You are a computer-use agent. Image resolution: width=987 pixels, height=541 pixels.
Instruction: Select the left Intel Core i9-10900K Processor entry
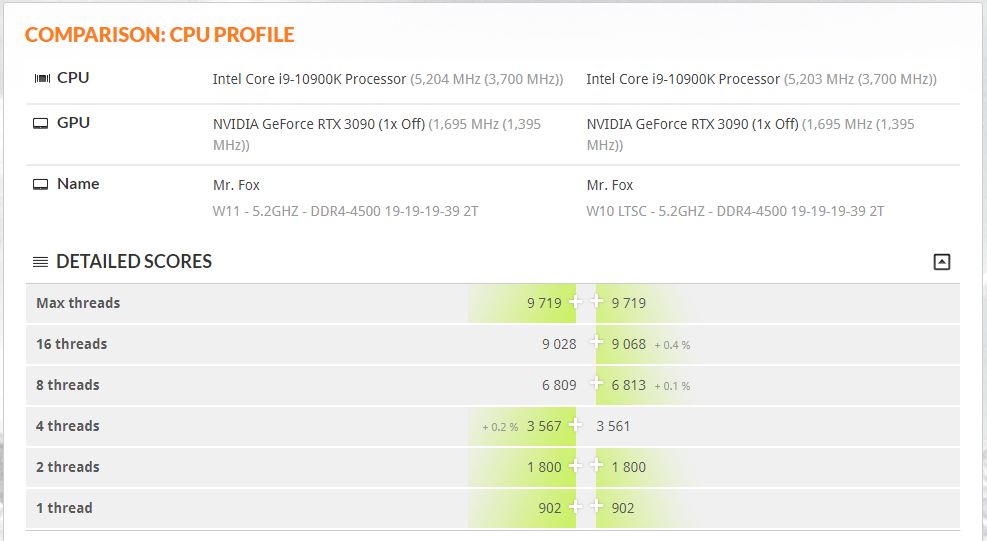(x=309, y=79)
